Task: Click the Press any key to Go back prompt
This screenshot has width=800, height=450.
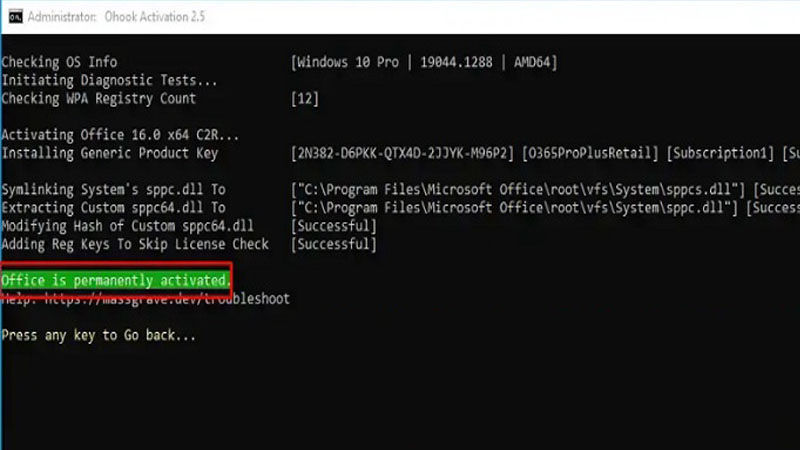Action: coord(98,335)
